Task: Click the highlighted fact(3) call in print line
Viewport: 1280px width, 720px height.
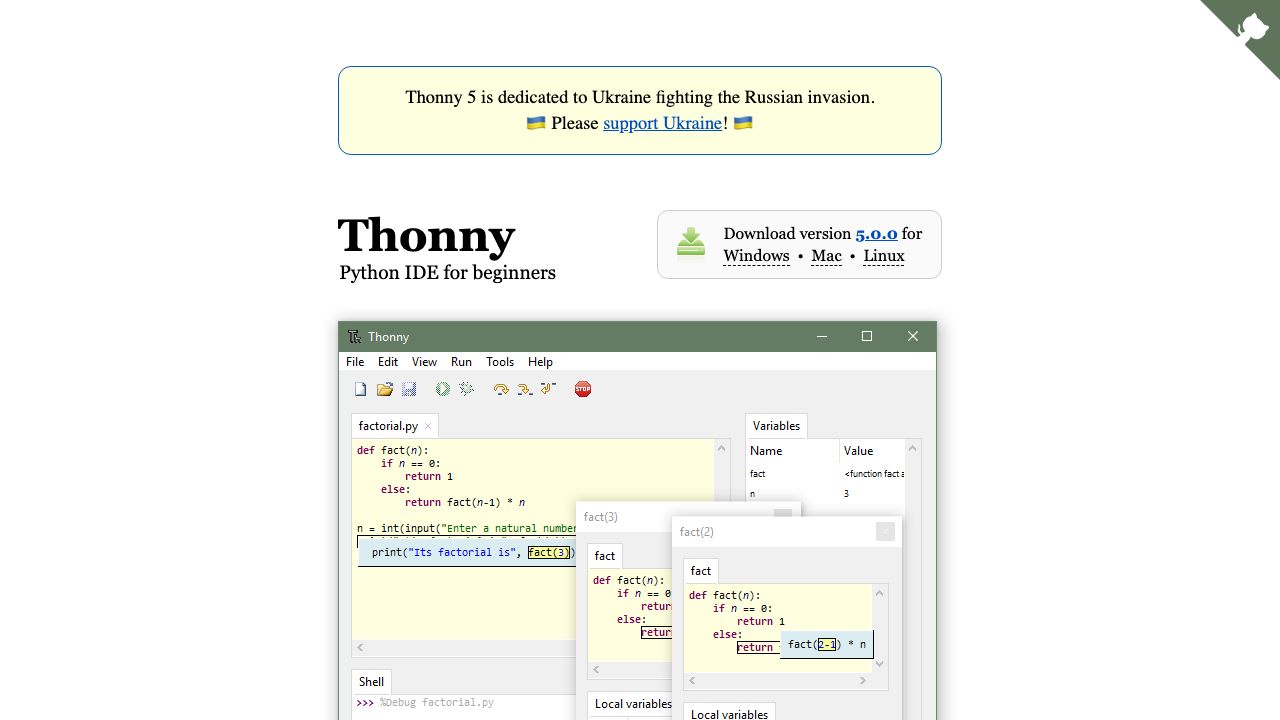Action: point(548,553)
